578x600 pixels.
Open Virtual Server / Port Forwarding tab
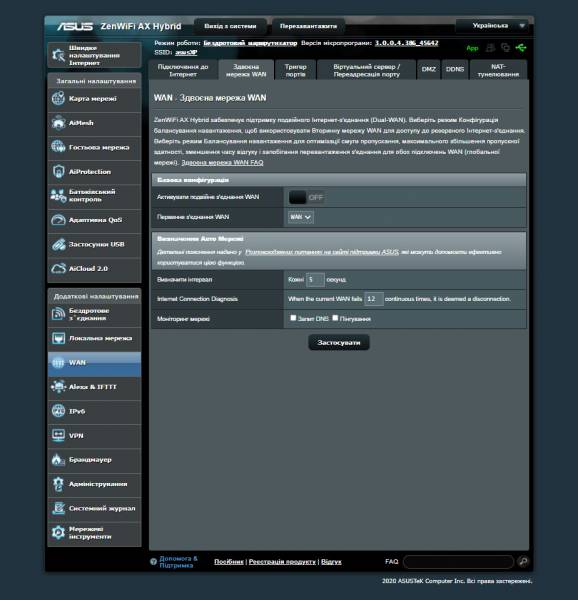366,70
